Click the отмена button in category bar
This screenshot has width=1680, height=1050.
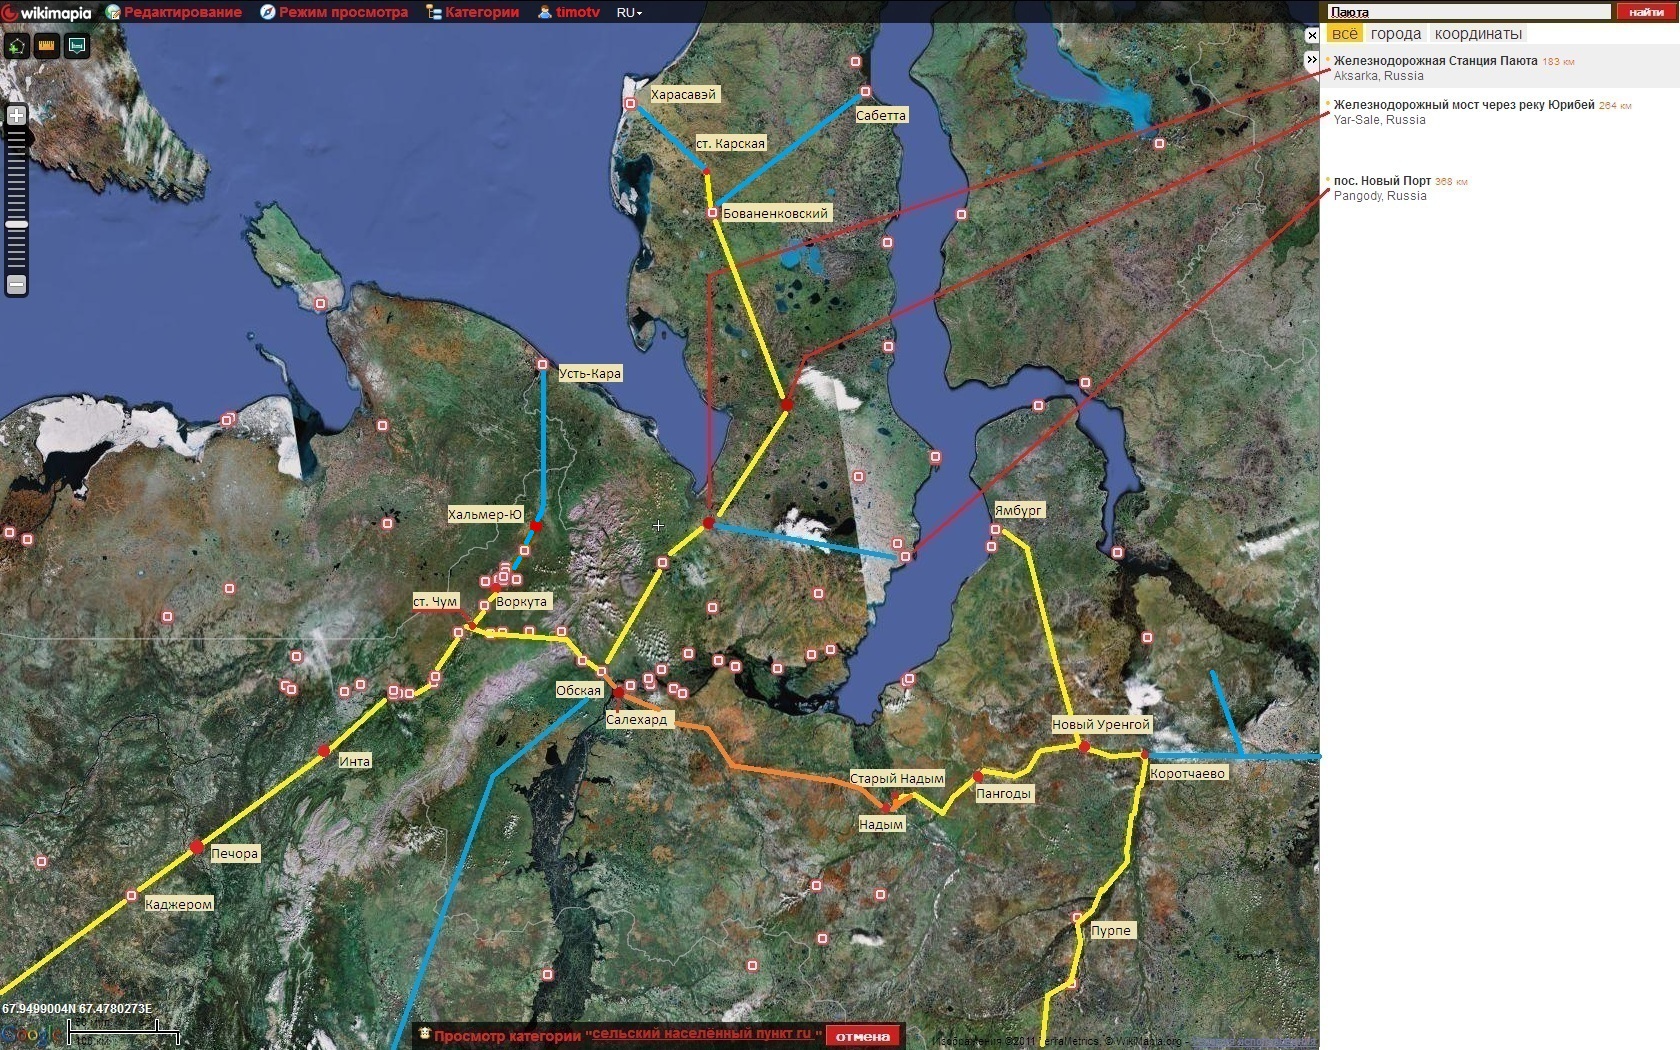(x=862, y=1036)
